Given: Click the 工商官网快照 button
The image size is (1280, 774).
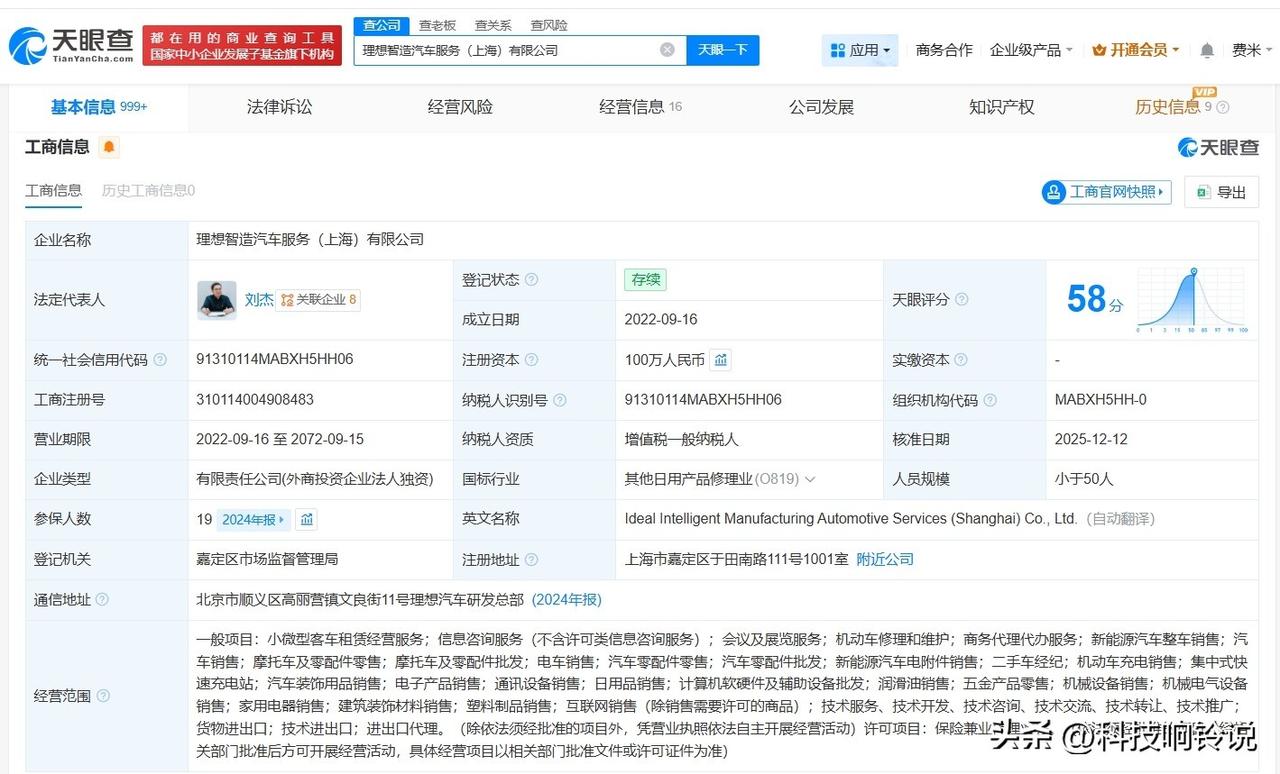Looking at the screenshot, I should point(1106,192).
